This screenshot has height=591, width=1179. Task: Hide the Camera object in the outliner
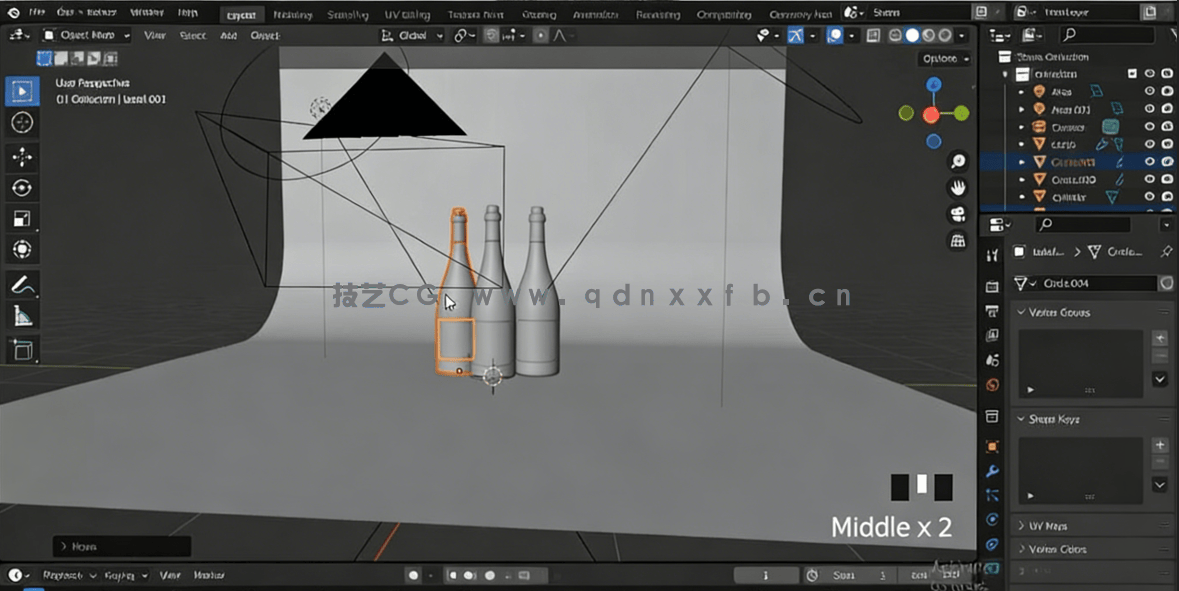(1150, 127)
